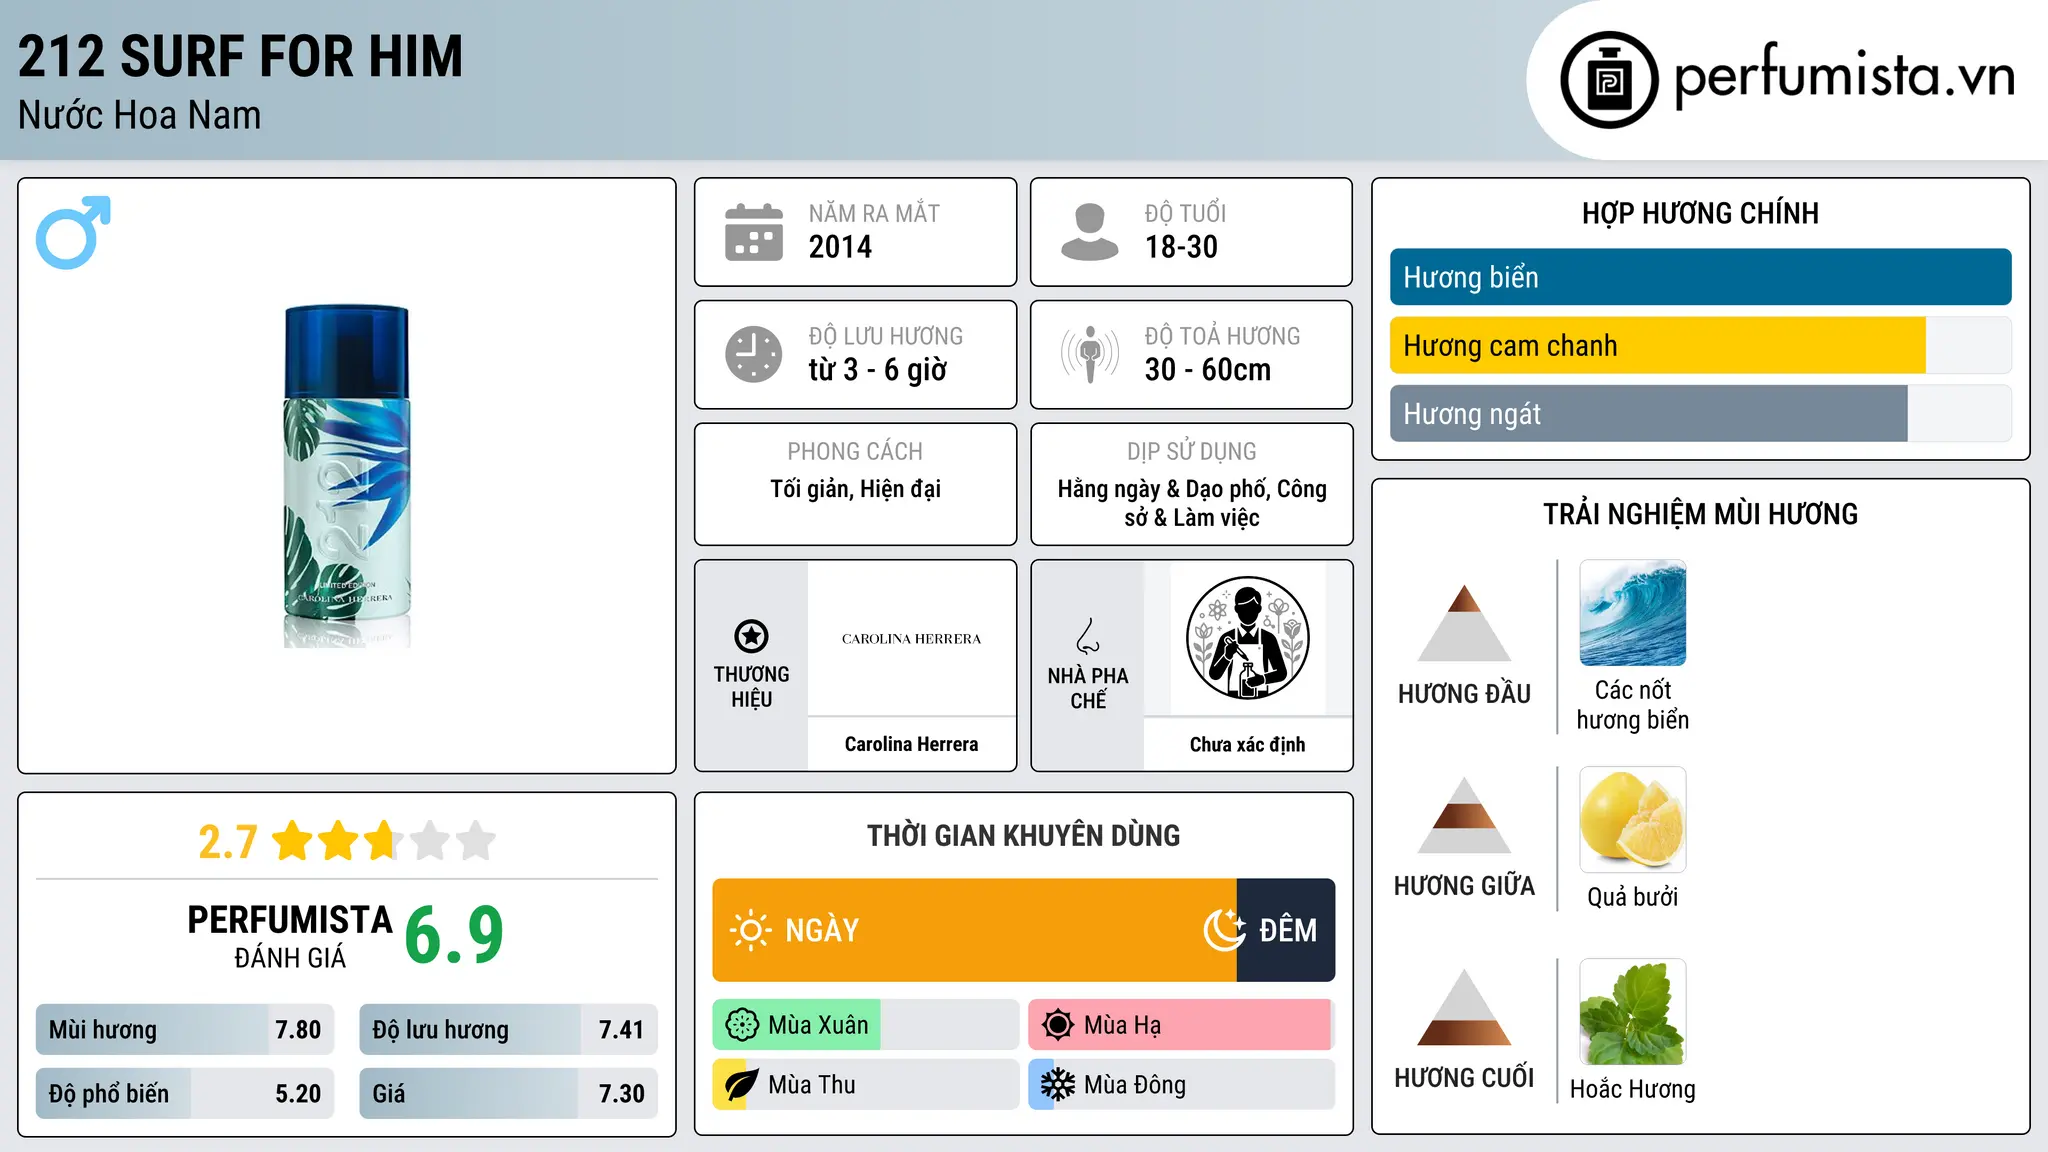Click the Trải nghiệm mùi hương heading
Image resolution: width=2048 pixels, height=1152 pixels.
tap(1700, 514)
